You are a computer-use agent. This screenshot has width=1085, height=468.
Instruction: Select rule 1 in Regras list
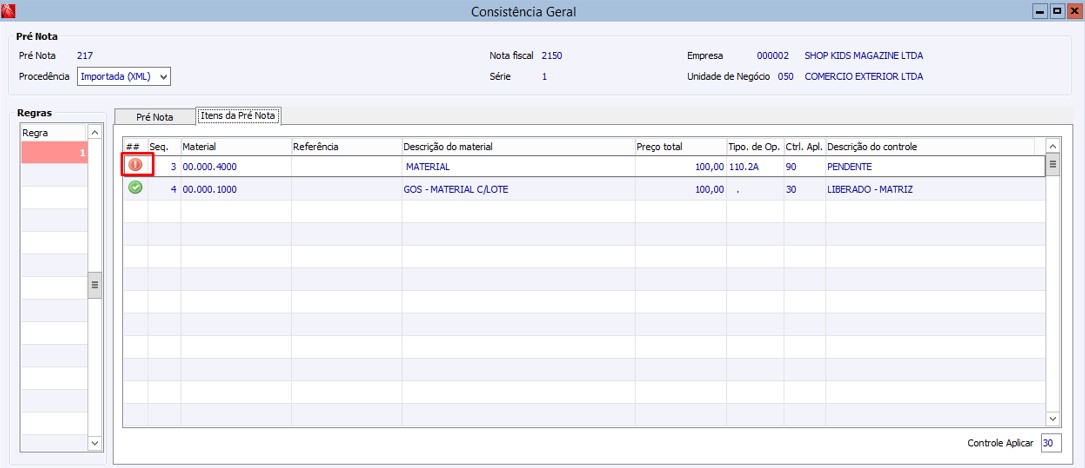pos(54,153)
